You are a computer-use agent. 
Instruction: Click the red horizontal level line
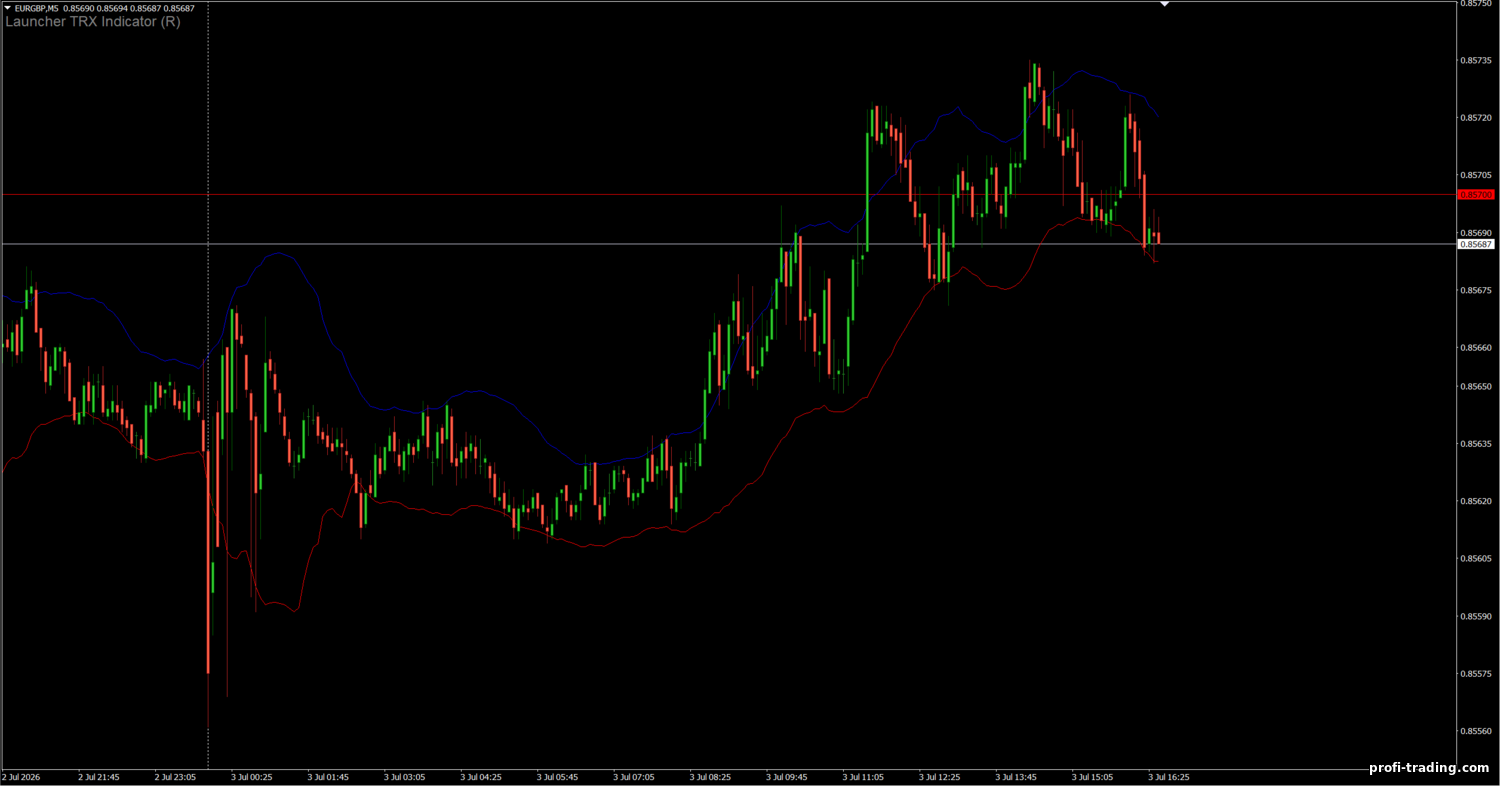pyautogui.click(x=728, y=194)
